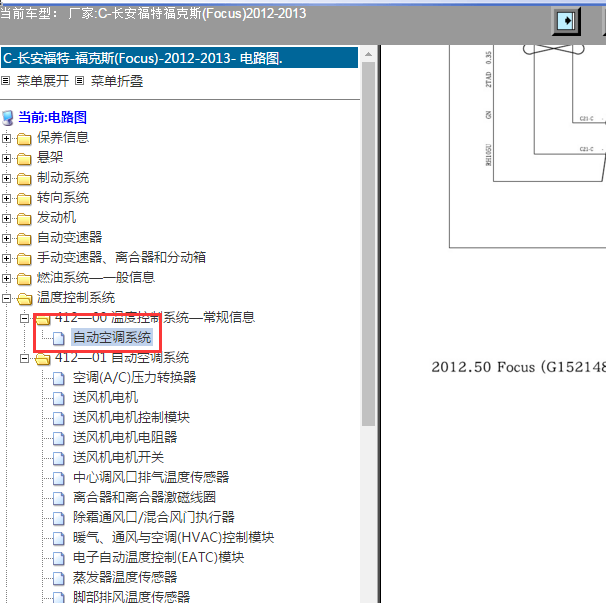Click the document icon beside 送风机电机
The image size is (606, 603).
pyautogui.click(x=59, y=398)
